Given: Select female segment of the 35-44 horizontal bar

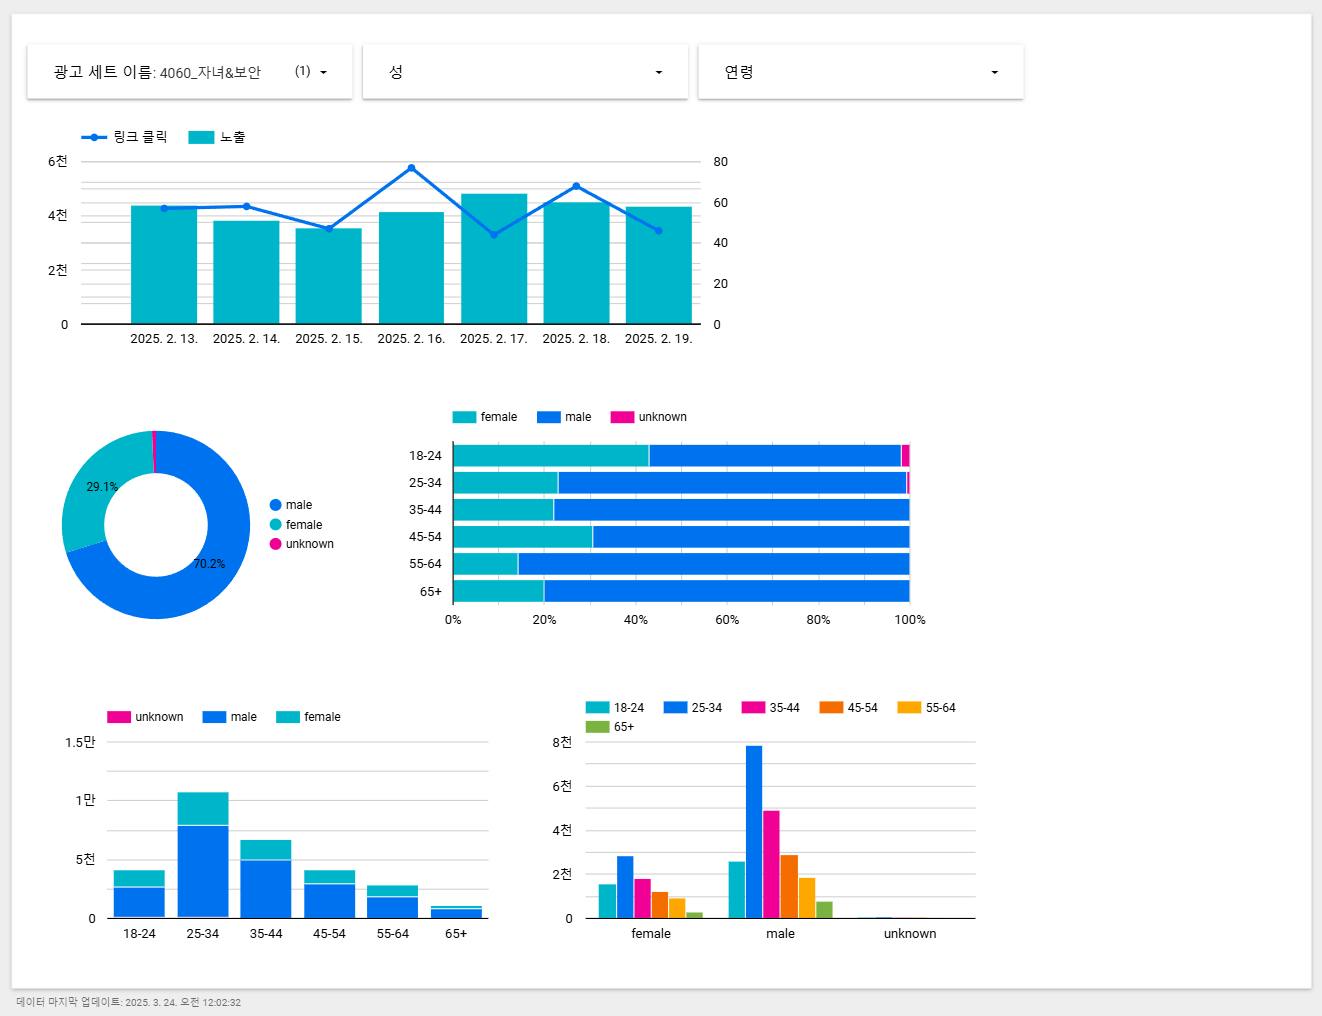Looking at the screenshot, I should (x=504, y=510).
